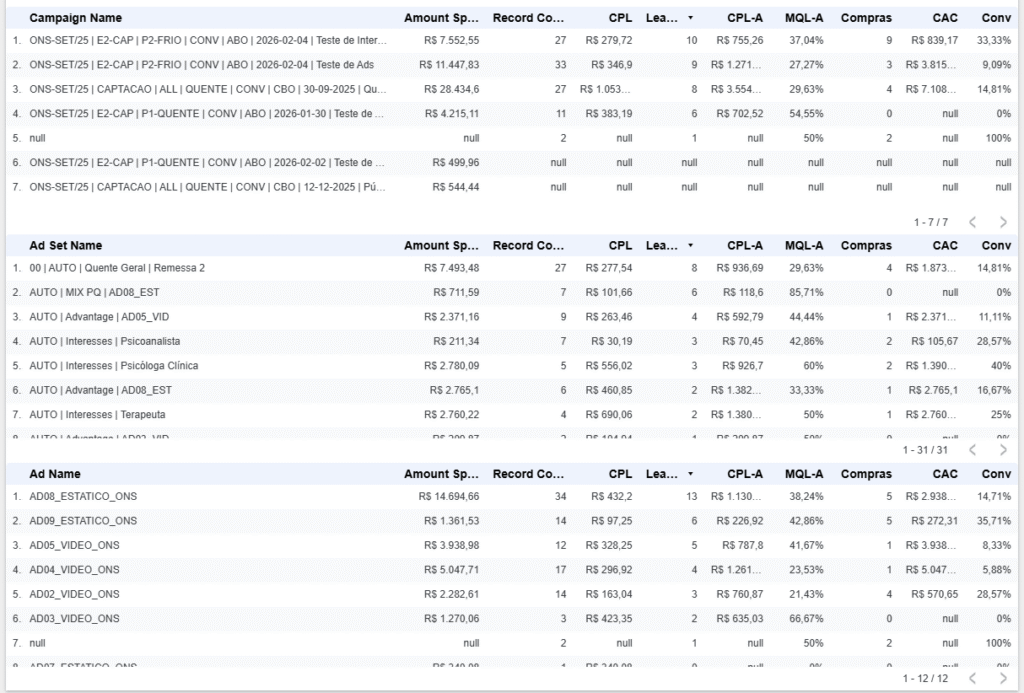Go back a page in Ad Name table
The width and height of the screenshot is (1024, 693).
coord(972,678)
